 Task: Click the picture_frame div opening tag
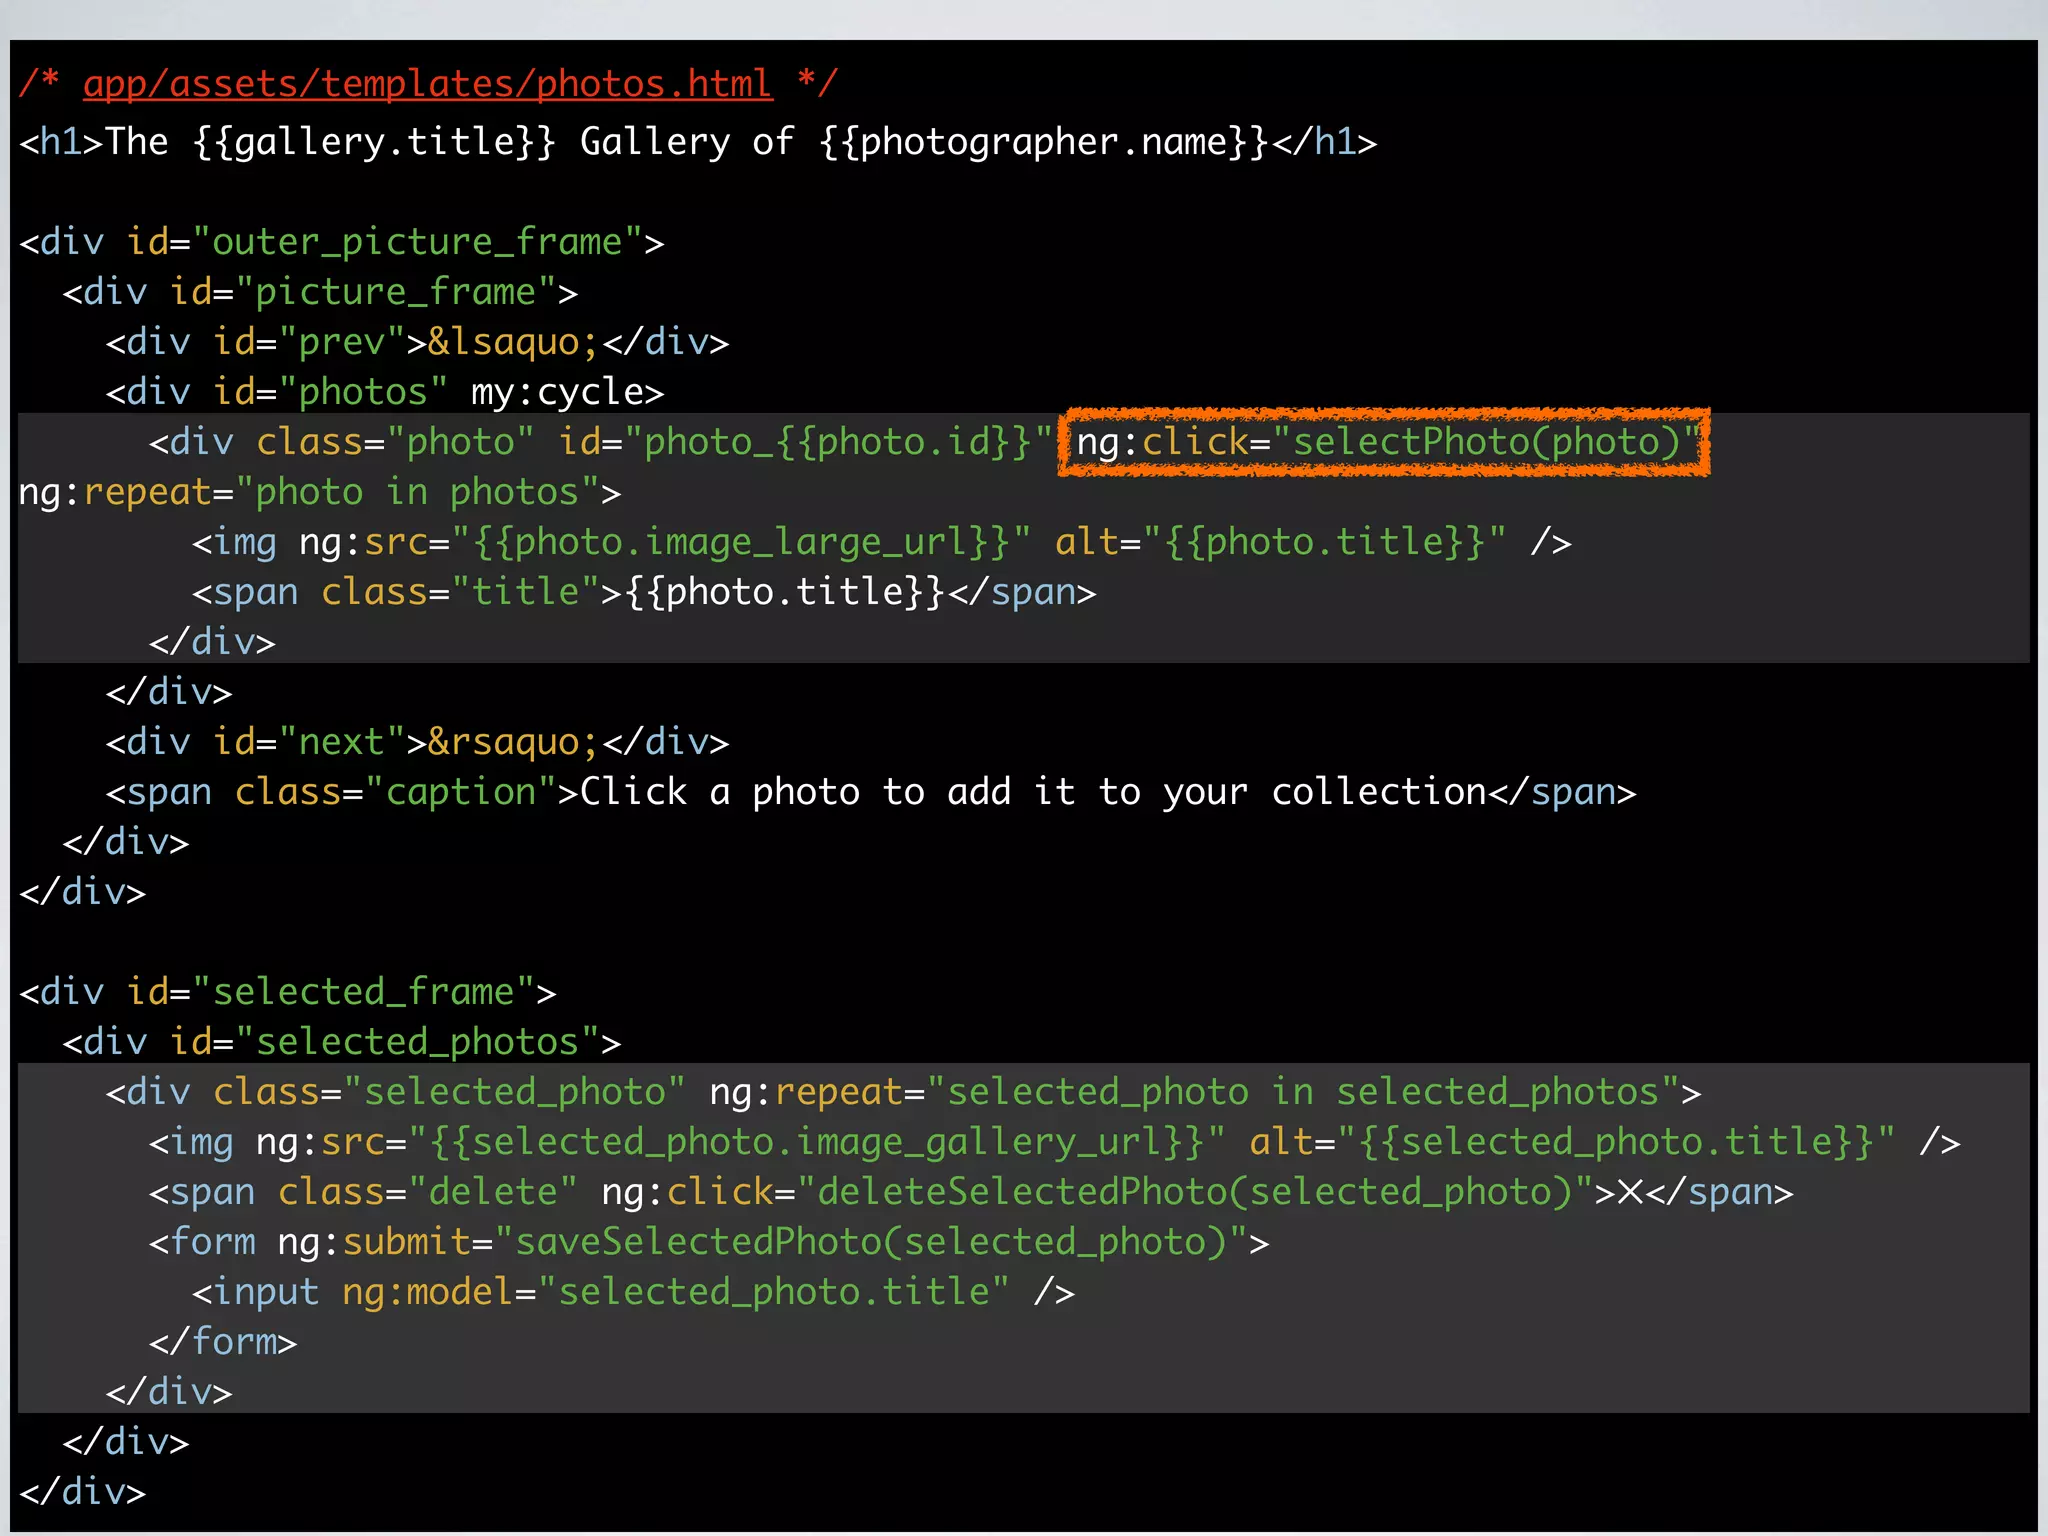320,292
